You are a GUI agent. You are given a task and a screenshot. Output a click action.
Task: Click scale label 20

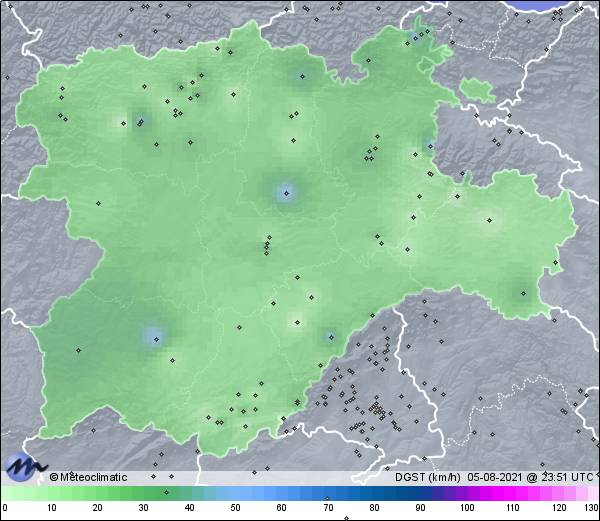pos(98,508)
